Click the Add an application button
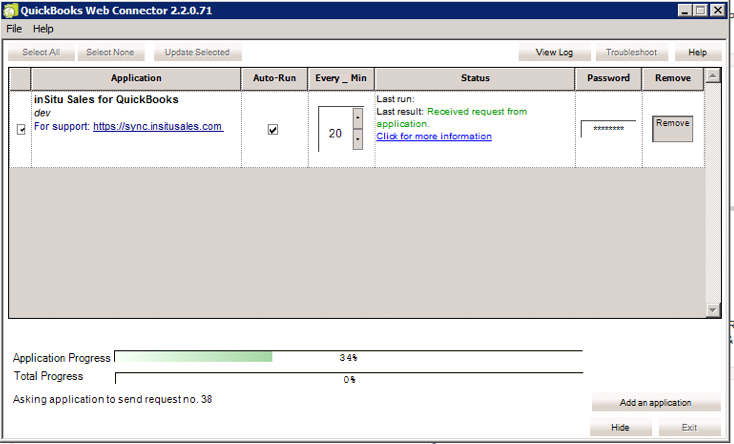 655,403
